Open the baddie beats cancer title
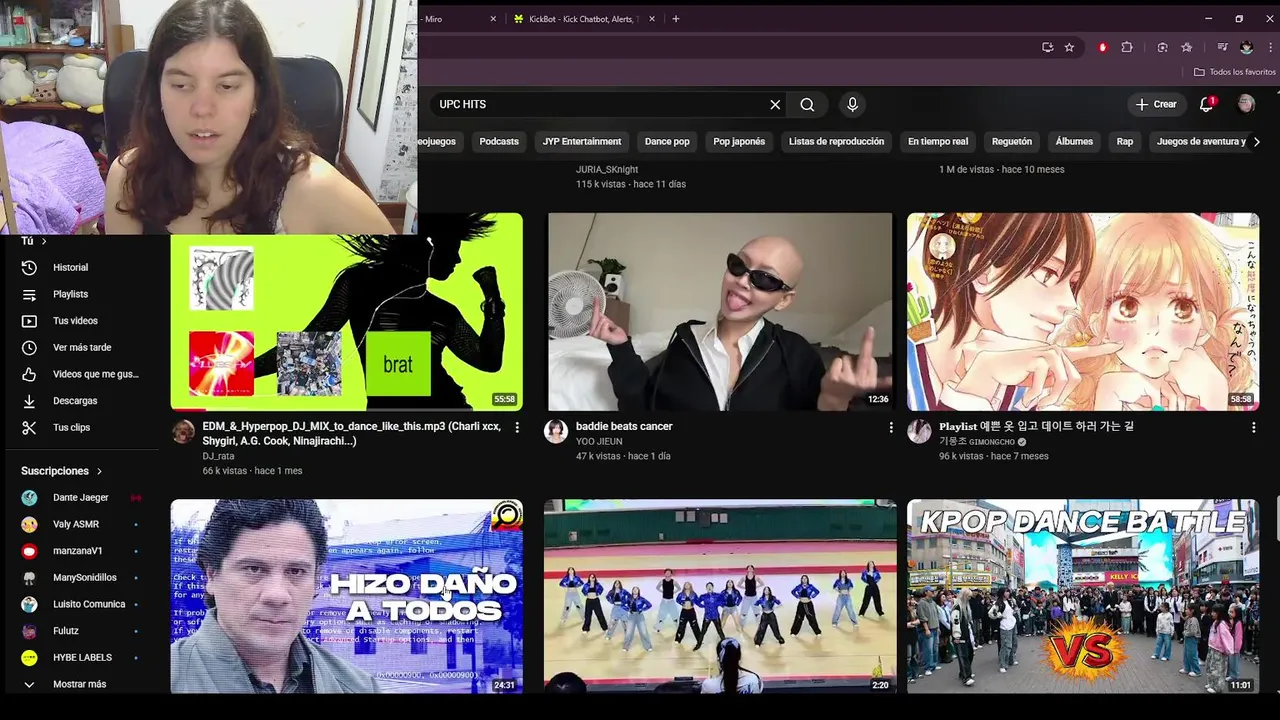 [x=624, y=426]
